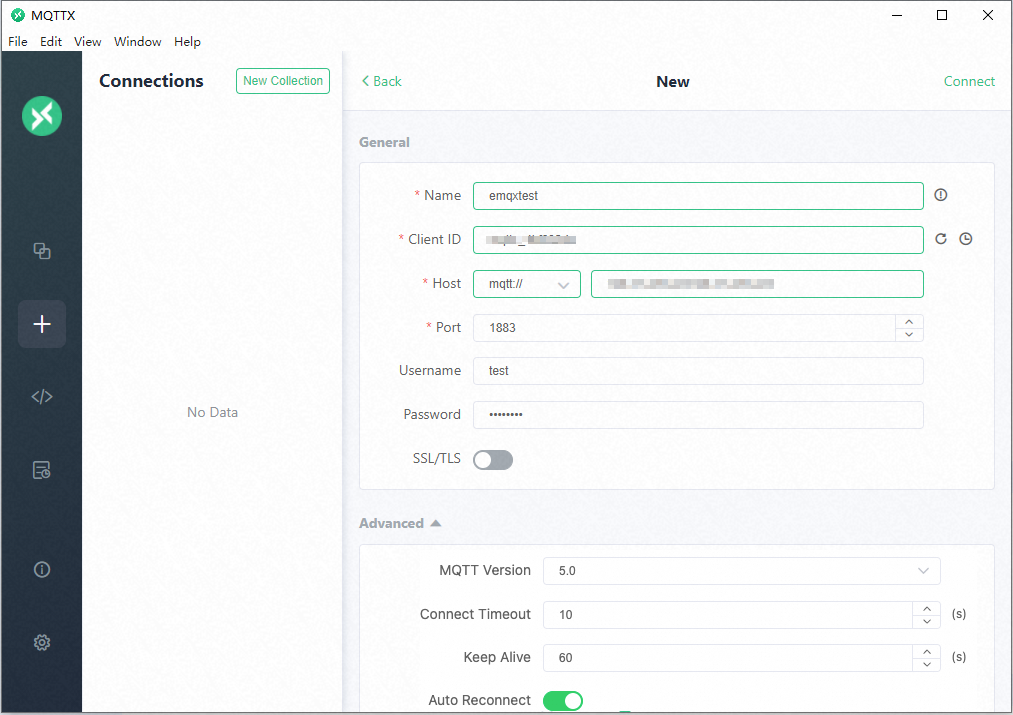Maximize the MQTTX window

tap(942, 15)
